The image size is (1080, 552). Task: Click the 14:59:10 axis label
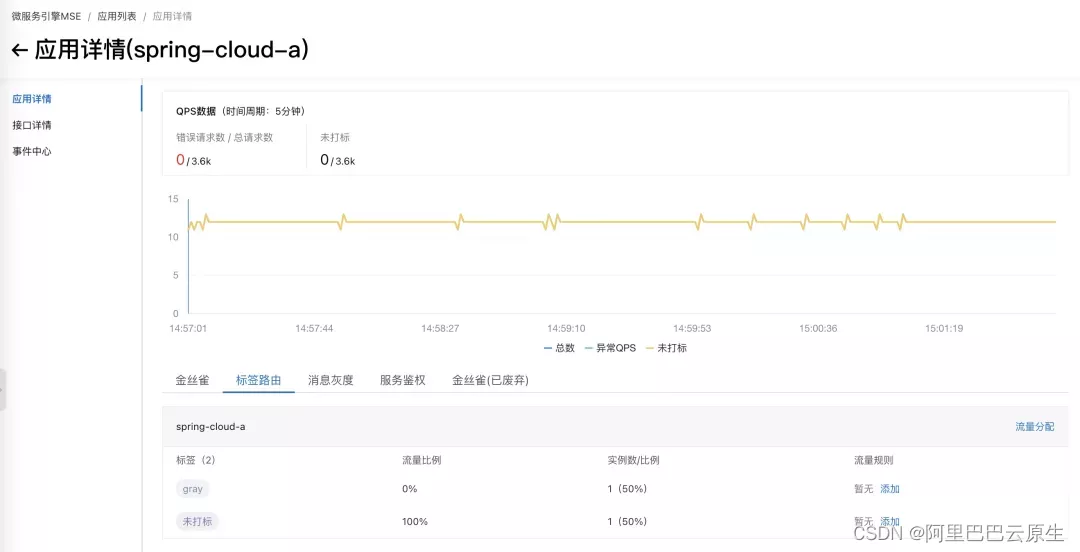pyautogui.click(x=566, y=329)
